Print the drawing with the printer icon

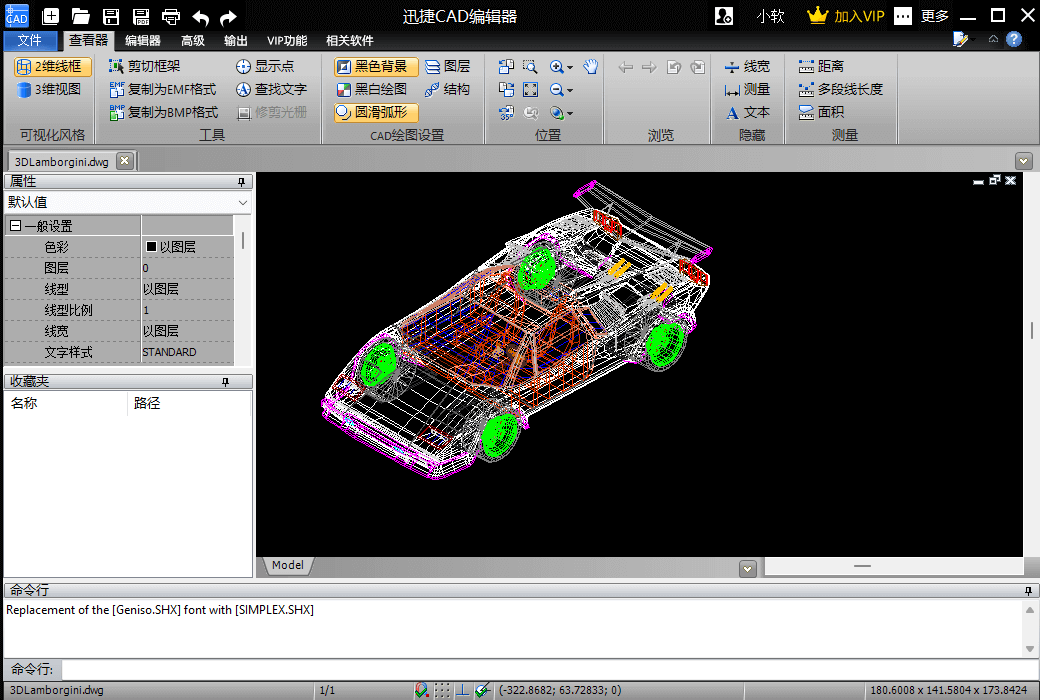[171, 17]
